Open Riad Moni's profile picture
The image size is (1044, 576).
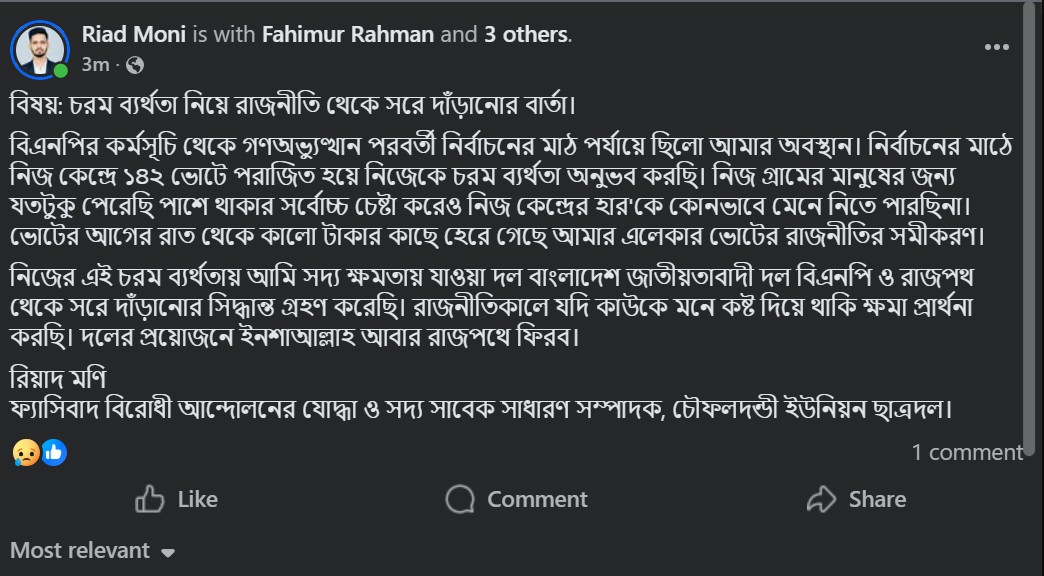40,48
